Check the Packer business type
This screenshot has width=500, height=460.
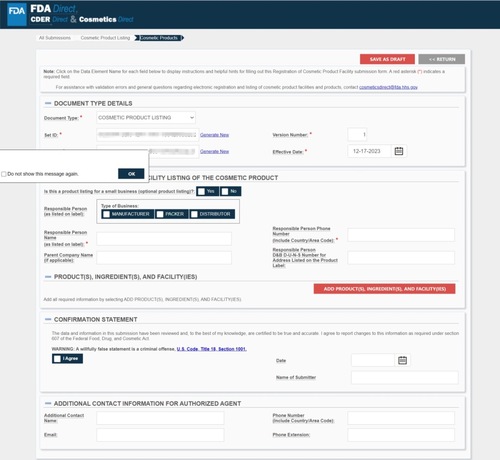pos(160,214)
